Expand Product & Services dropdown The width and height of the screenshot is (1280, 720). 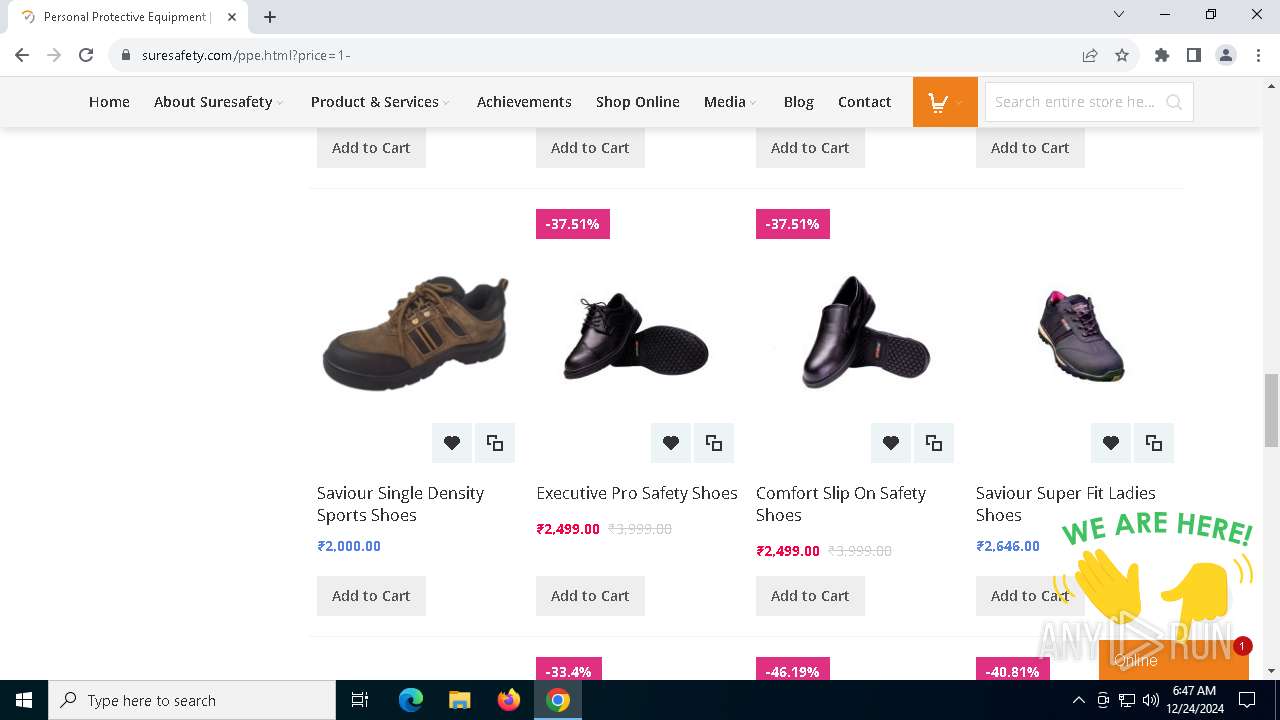click(379, 102)
